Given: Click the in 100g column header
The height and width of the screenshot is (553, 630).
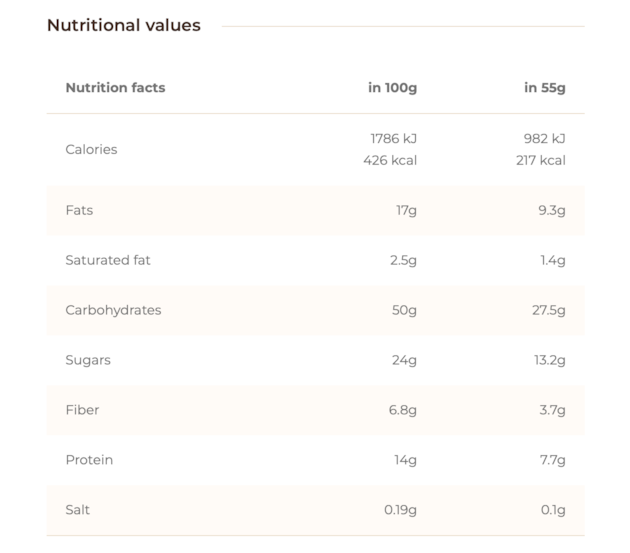Looking at the screenshot, I should tap(393, 88).
